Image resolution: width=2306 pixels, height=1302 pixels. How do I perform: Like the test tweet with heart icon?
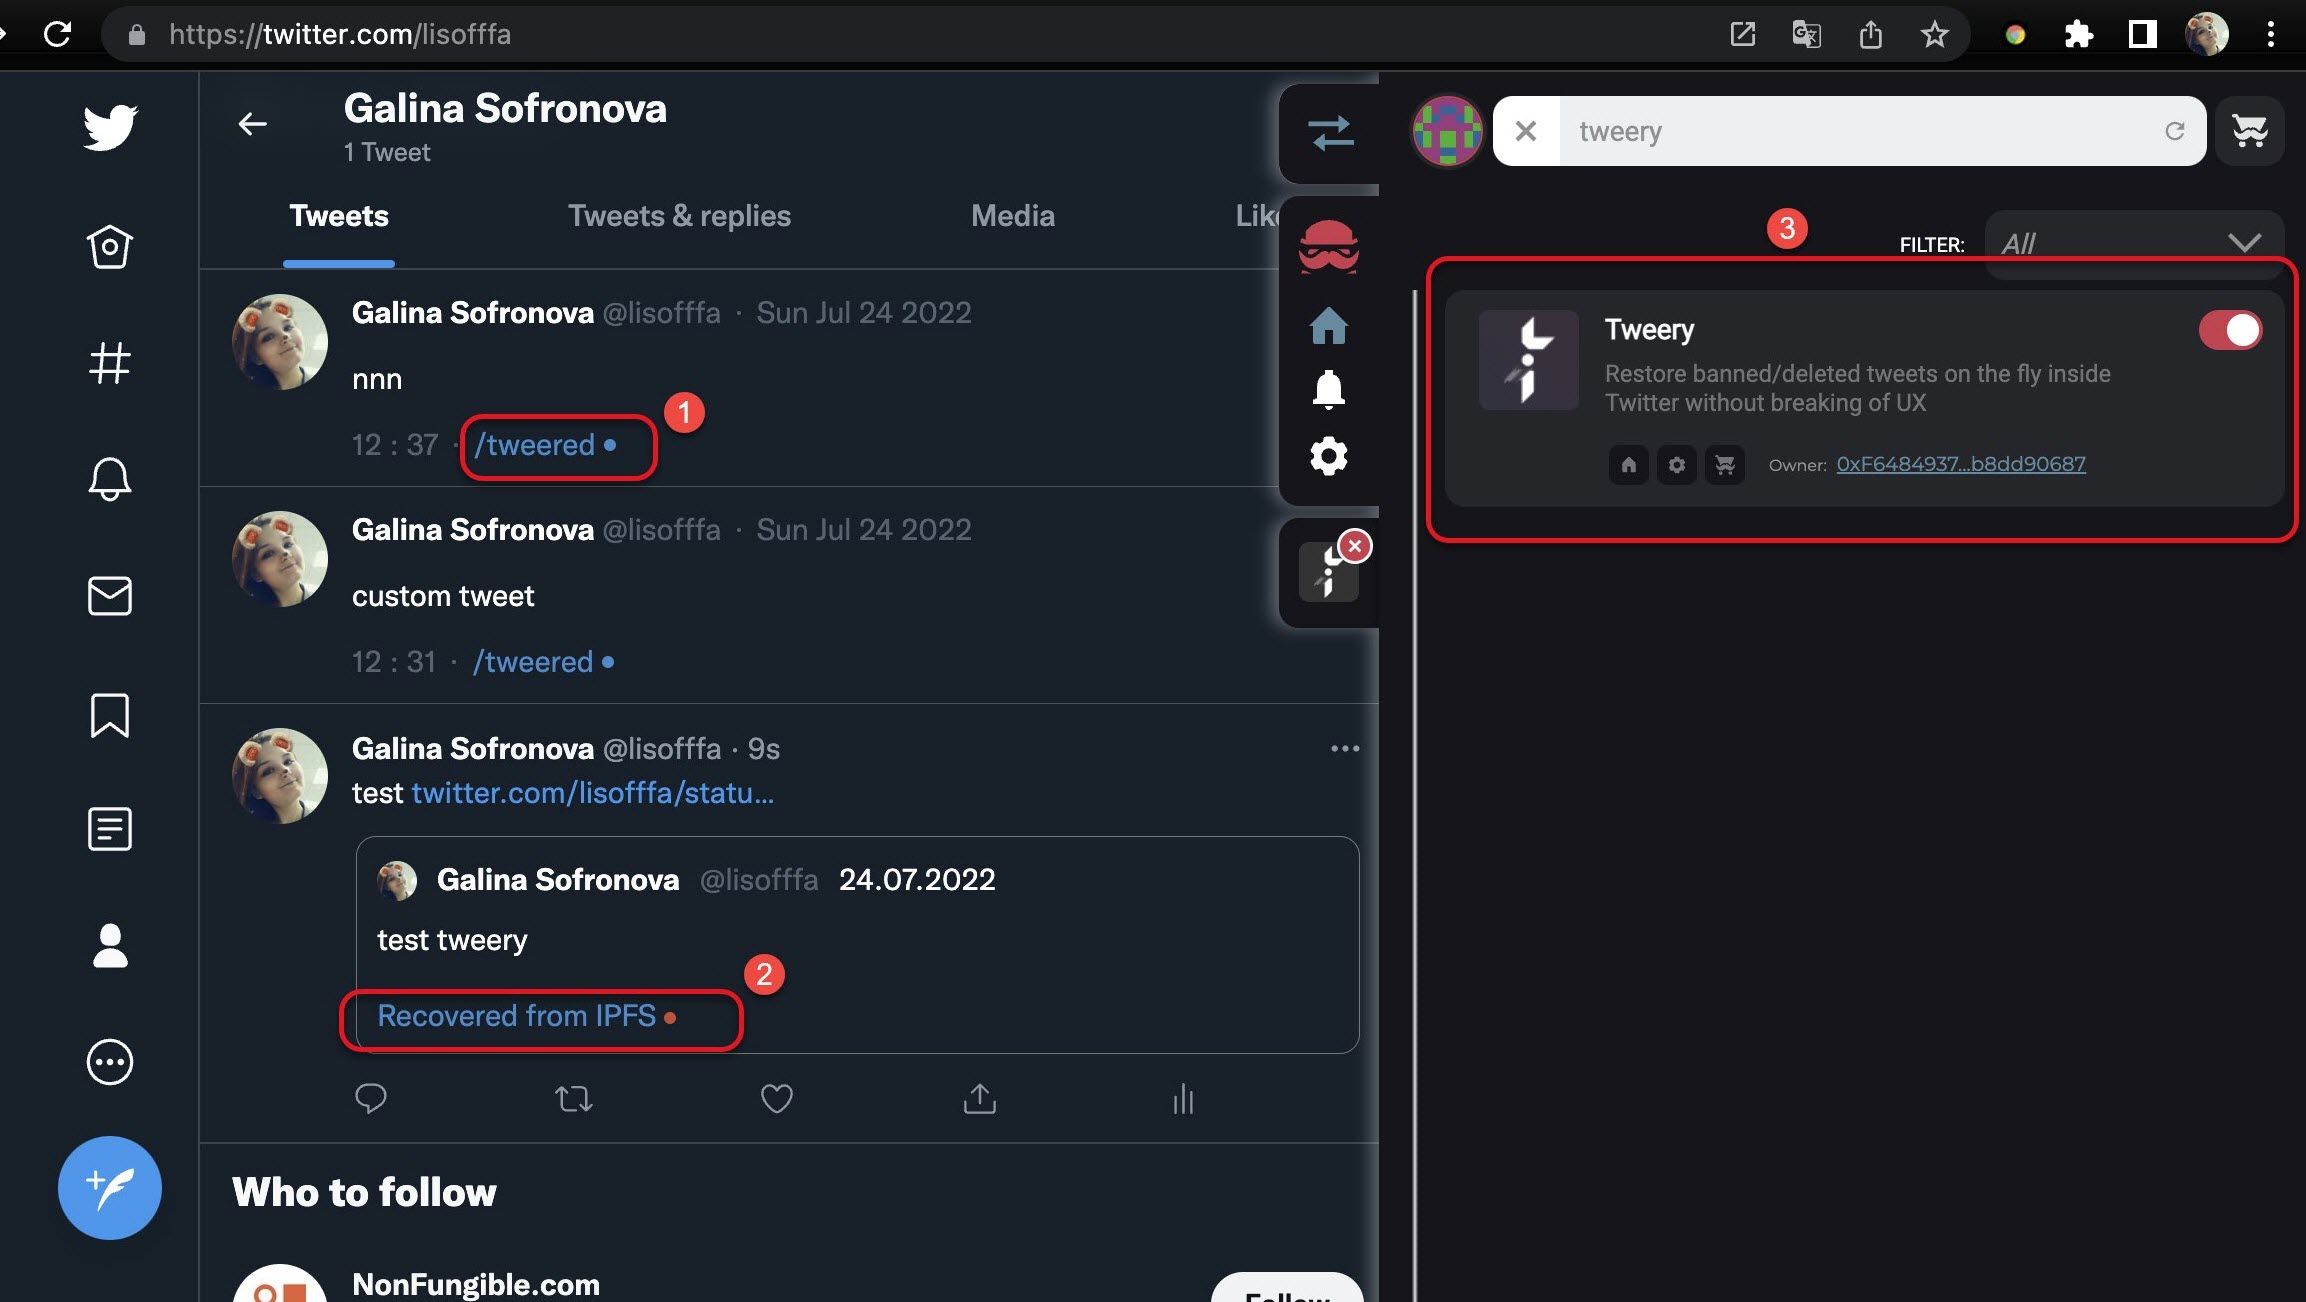[x=777, y=1099]
